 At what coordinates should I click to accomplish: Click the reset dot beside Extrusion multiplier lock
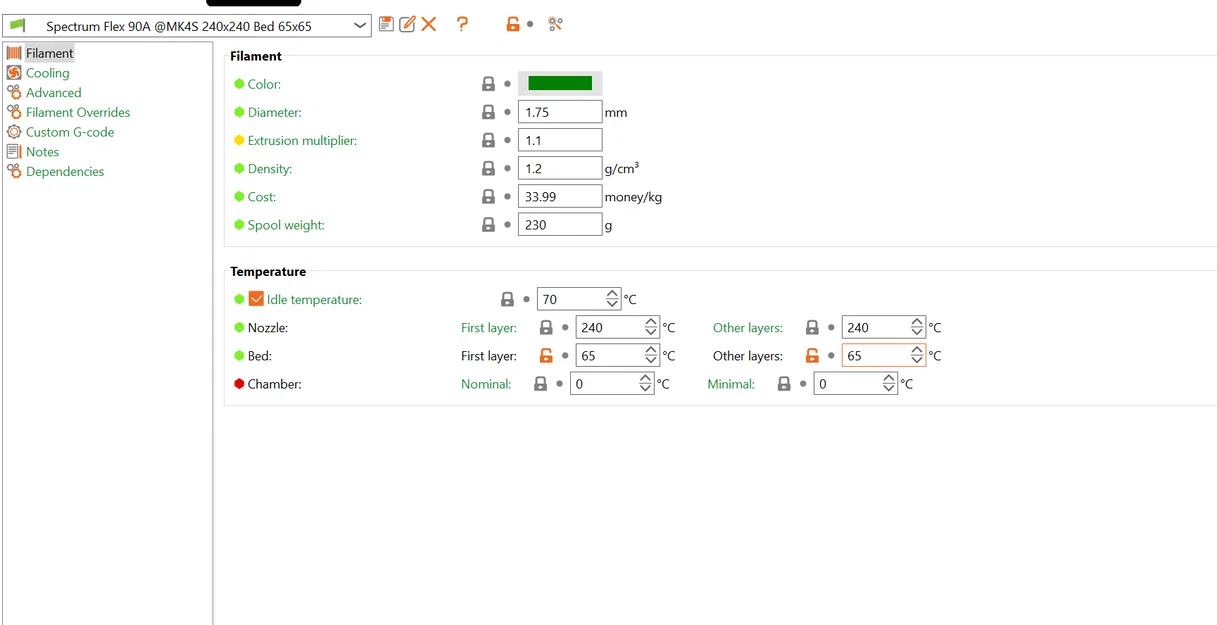508,140
